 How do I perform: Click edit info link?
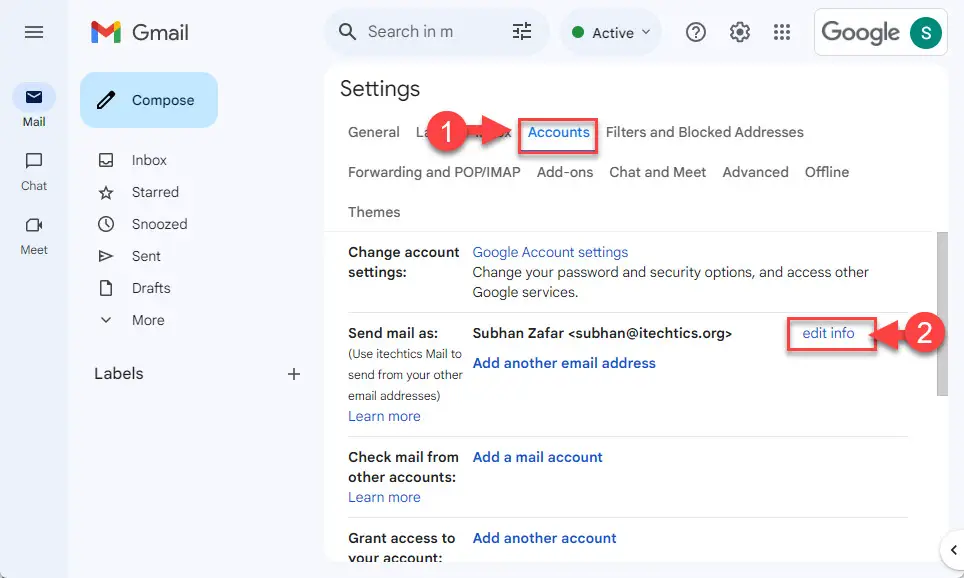click(828, 333)
